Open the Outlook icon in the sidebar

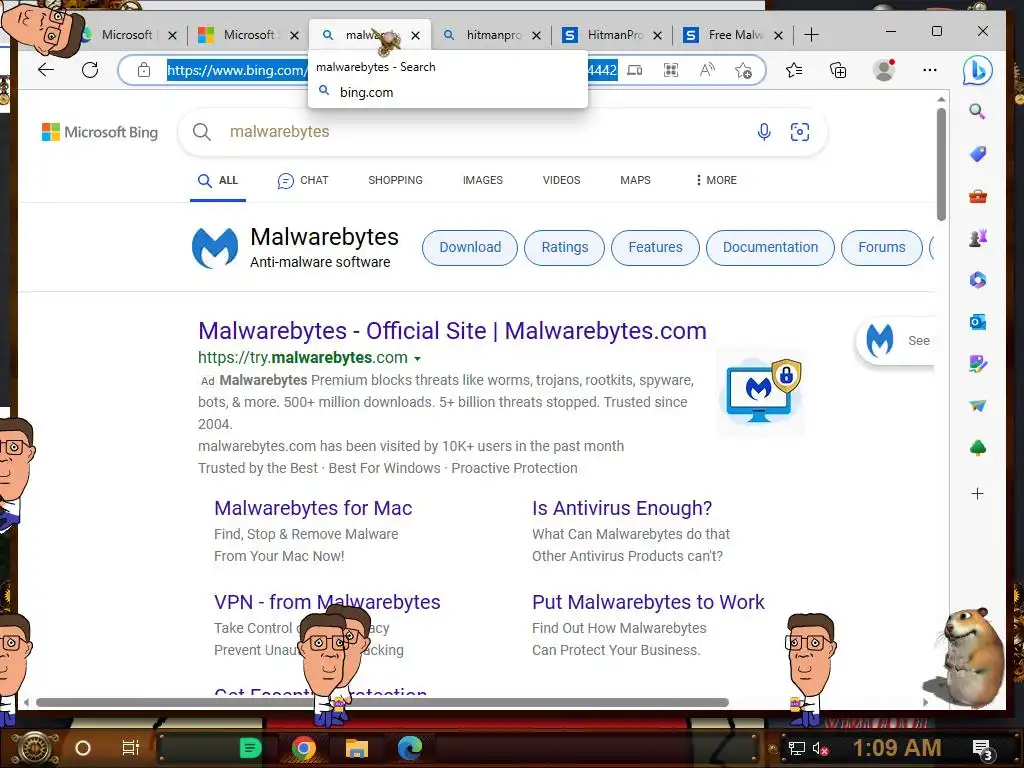pos(978,321)
